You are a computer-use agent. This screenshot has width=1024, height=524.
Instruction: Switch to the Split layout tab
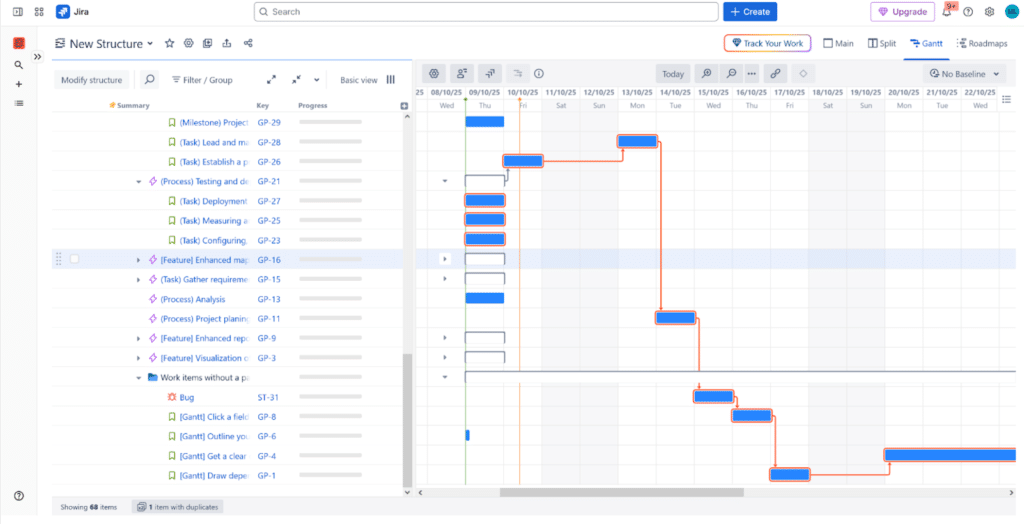tap(882, 44)
